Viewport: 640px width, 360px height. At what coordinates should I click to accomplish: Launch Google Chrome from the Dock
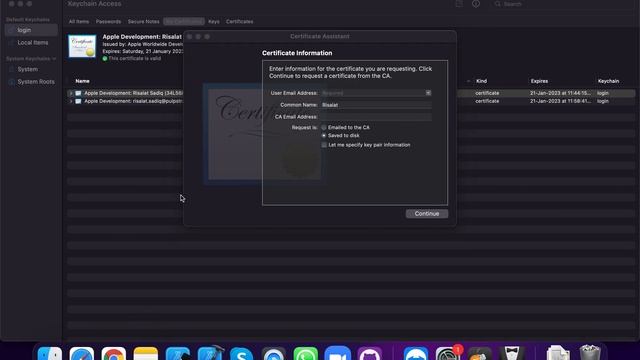[113, 353]
